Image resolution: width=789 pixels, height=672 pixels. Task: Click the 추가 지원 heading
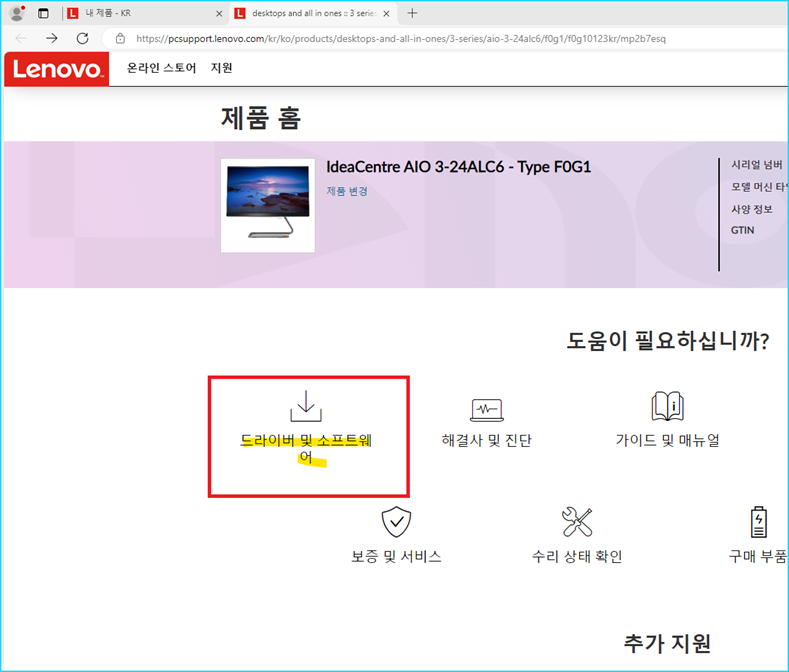(667, 643)
